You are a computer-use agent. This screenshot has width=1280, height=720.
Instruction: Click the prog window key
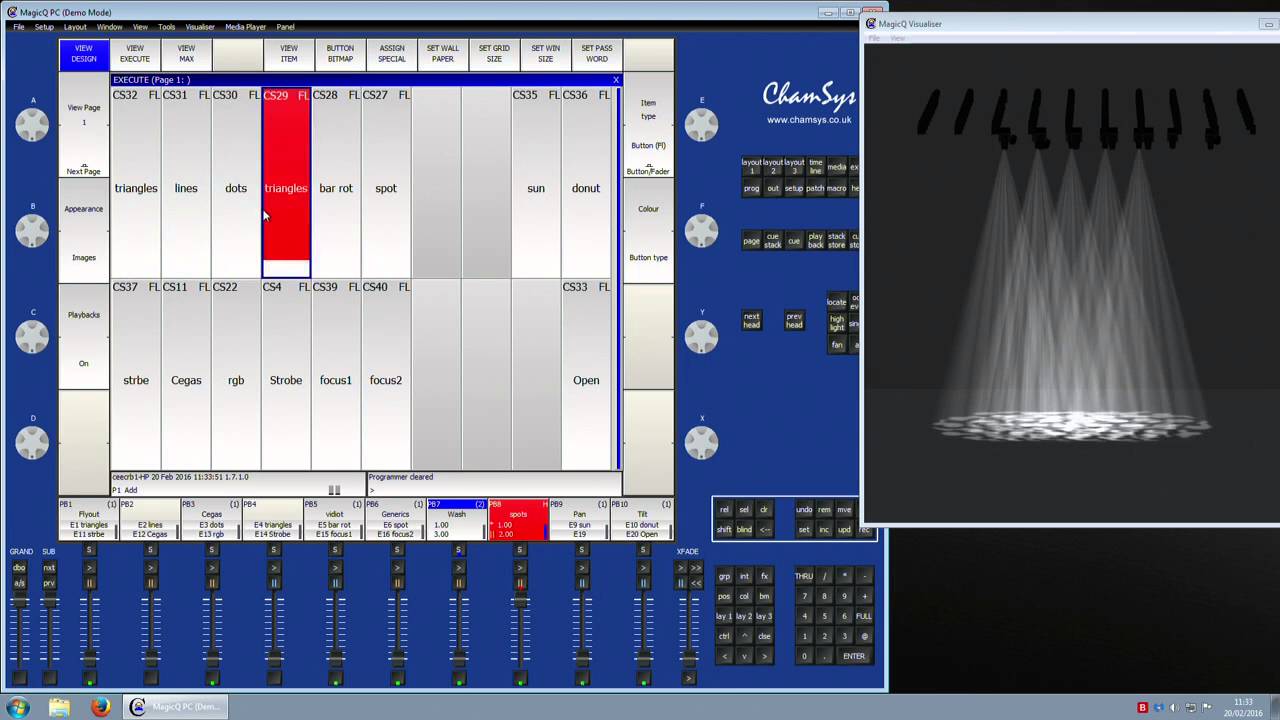[751, 188]
